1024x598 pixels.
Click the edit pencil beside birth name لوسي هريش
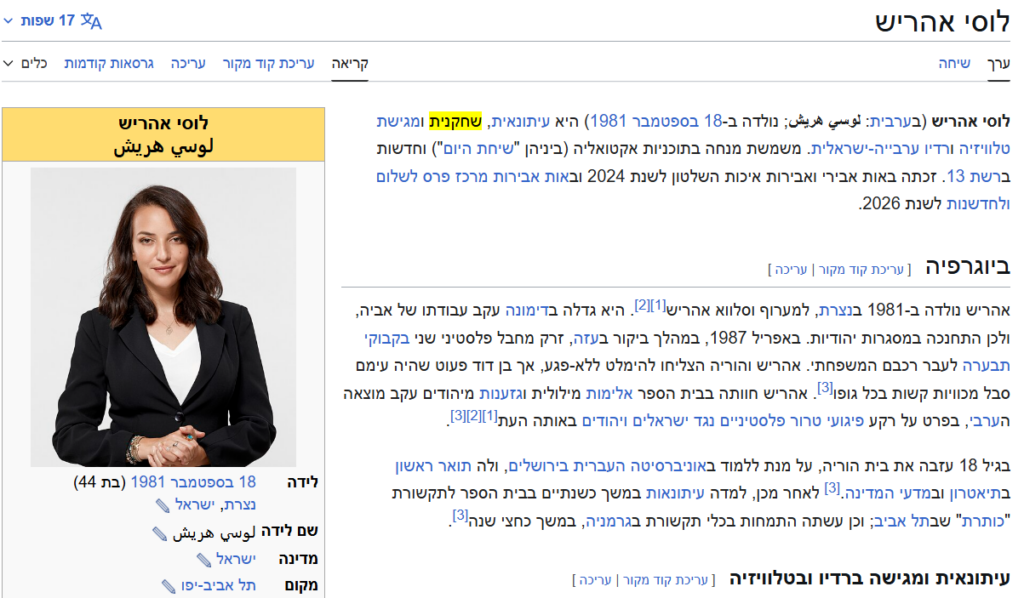click(159, 533)
